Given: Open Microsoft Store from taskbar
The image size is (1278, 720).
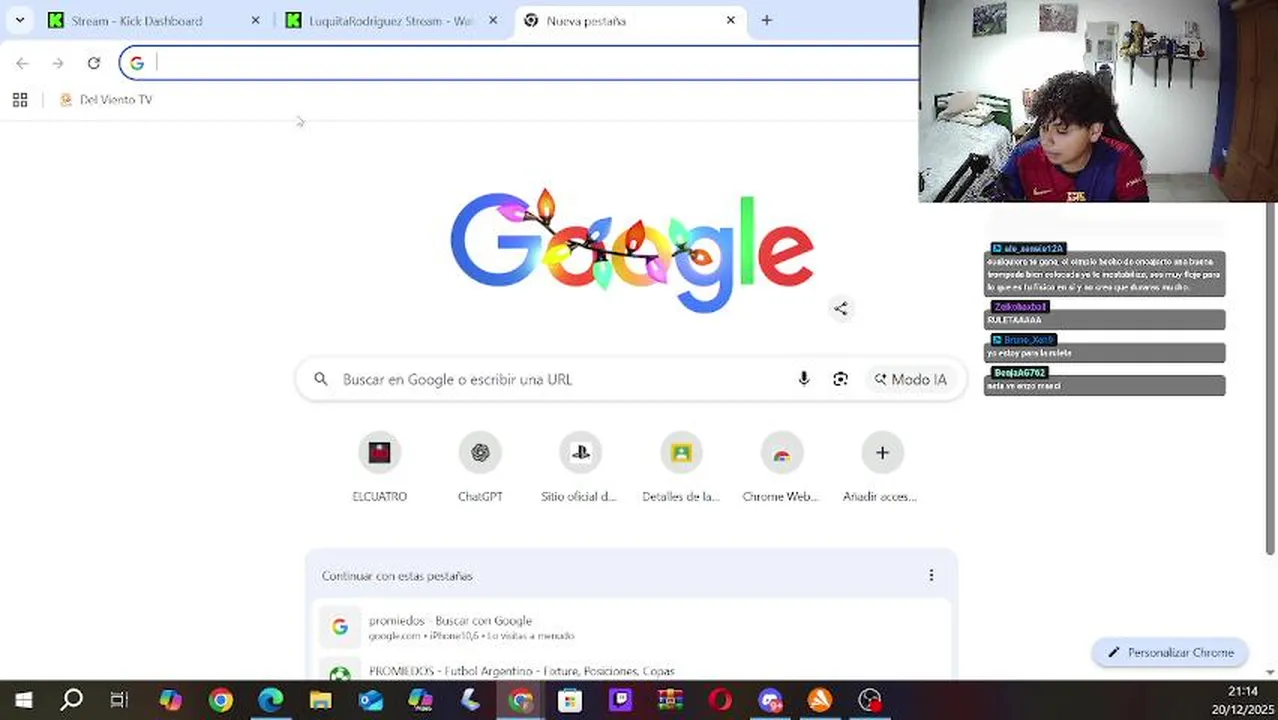Looking at the screenshot, I should click(570, 700).
